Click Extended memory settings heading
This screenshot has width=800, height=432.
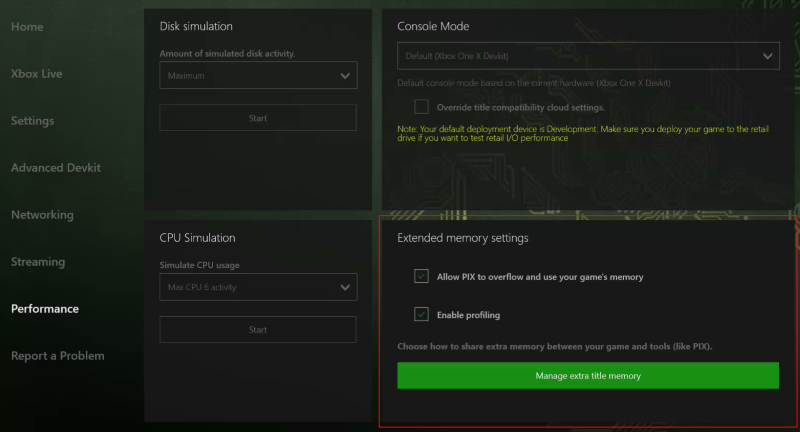pyautogui.click(x=463, y=238)
